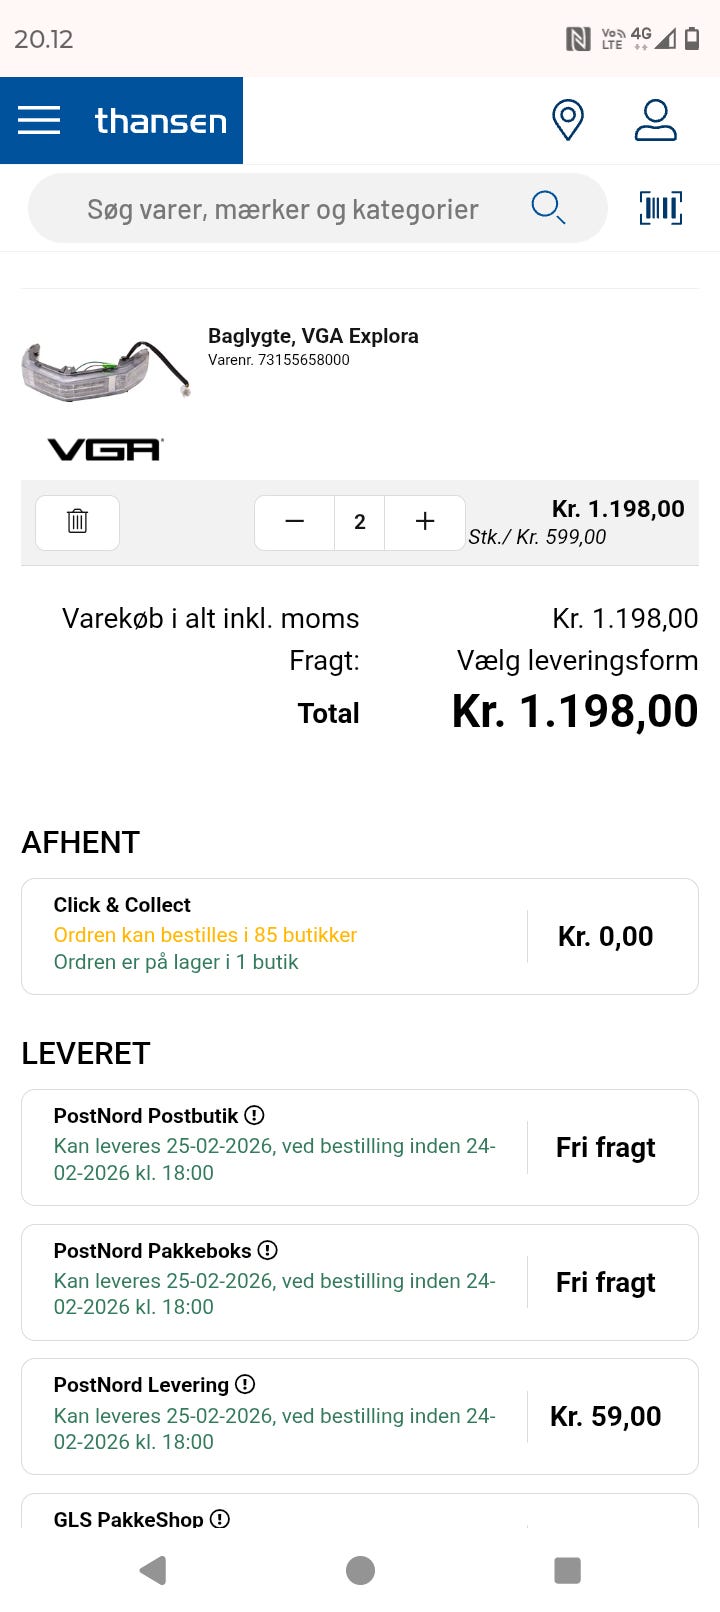Viewport: 720px width, 1612px height.
Task: Delete the Baglygte item with trash icon
Action: tap(77, 522)
